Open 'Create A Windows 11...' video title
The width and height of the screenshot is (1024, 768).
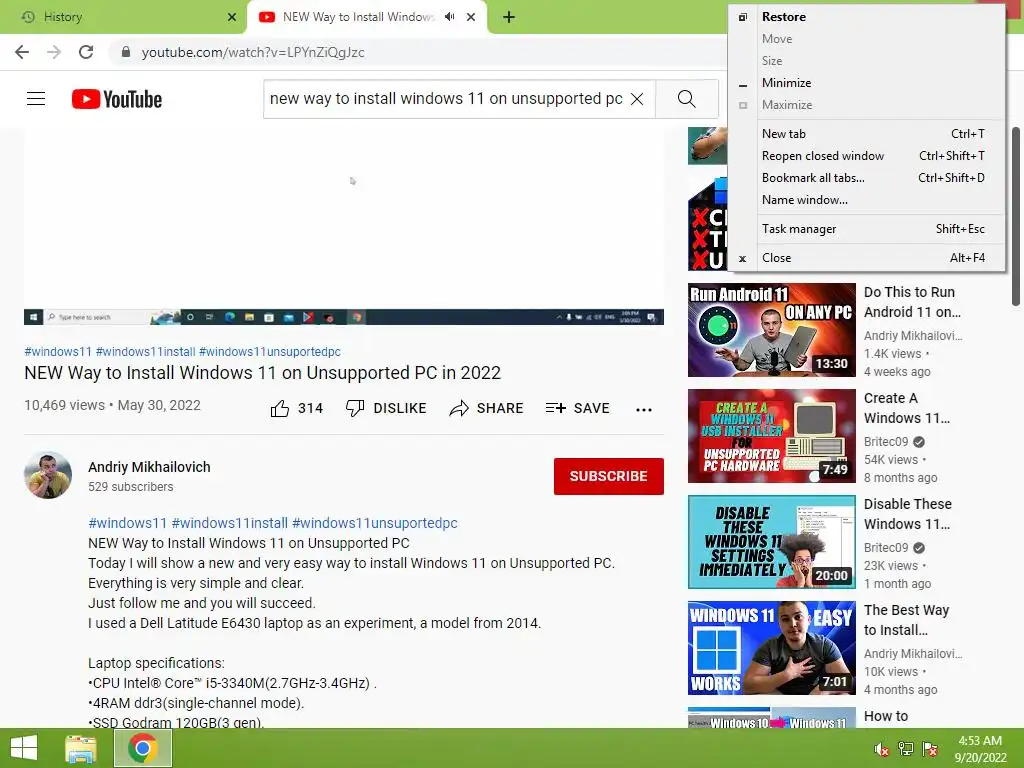907,408
